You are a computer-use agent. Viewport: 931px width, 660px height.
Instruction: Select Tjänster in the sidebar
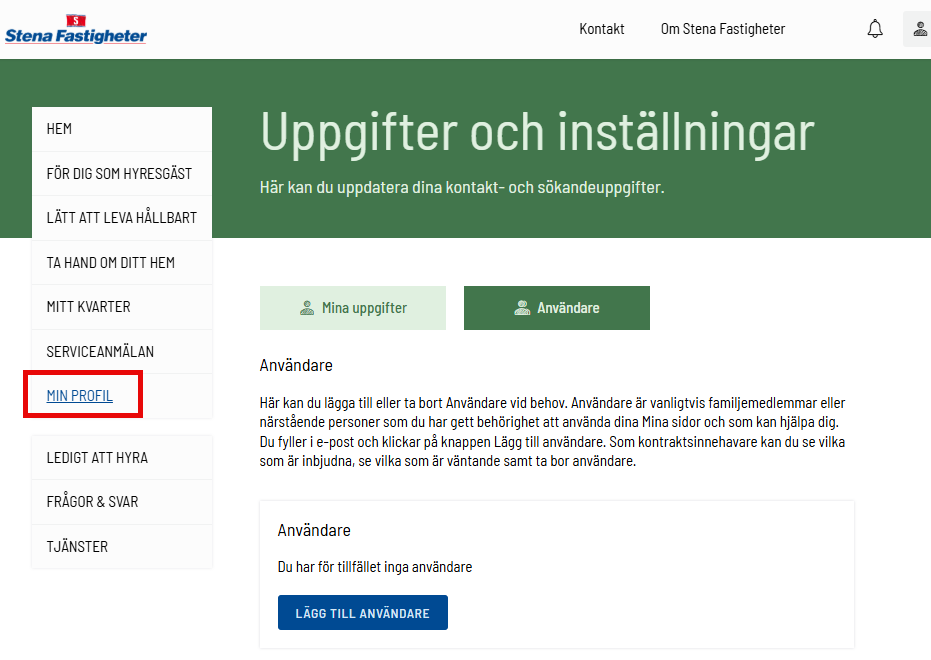77,547
